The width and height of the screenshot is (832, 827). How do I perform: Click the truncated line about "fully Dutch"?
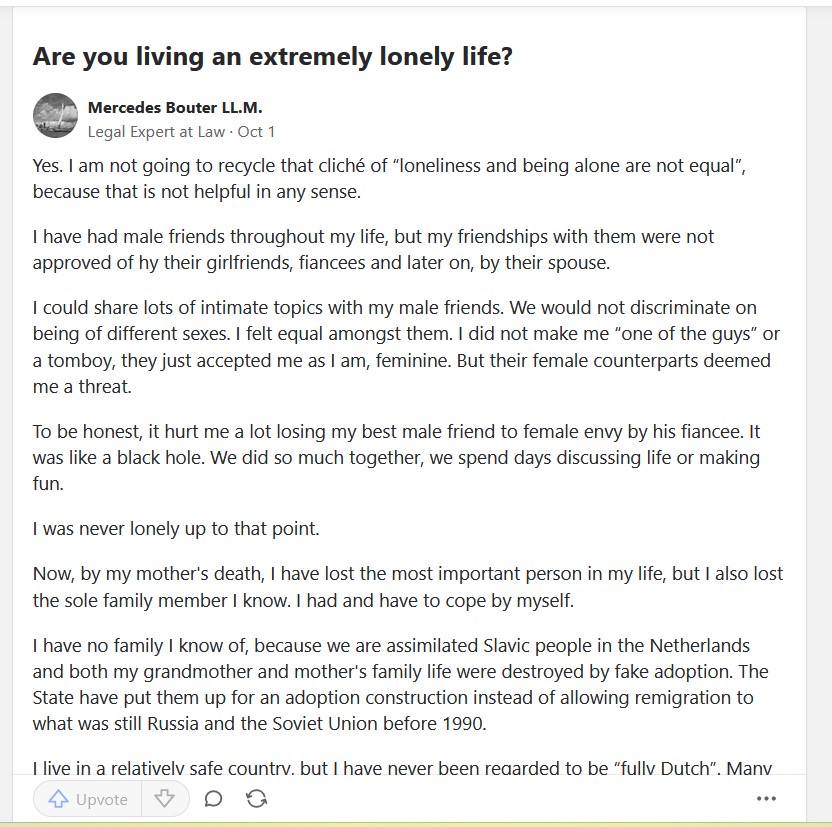click(x=402, y=768)
